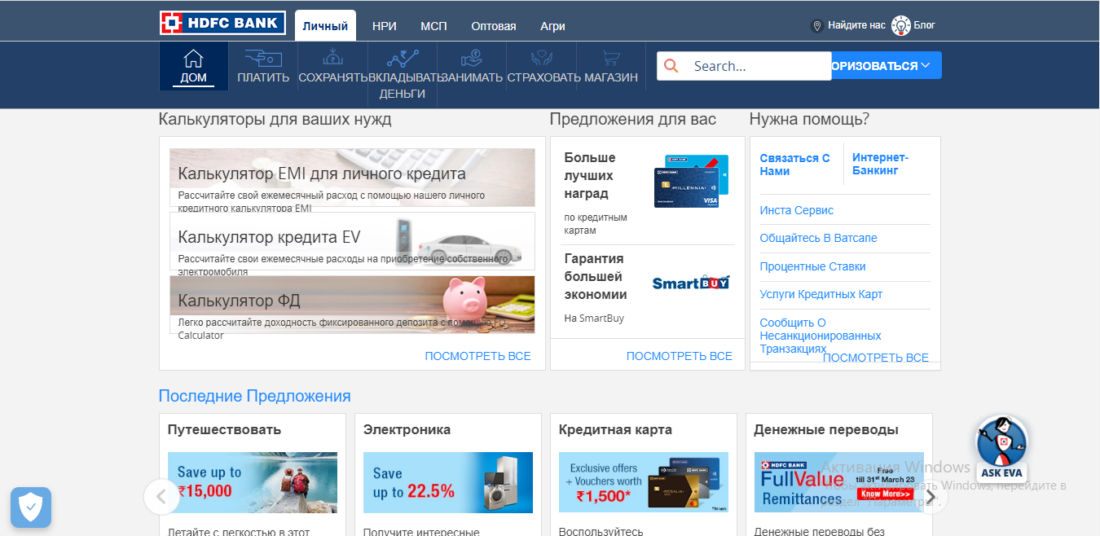Open the ПЛАТИТЬ pay menu icon
The width and height of the screenshot is (1100, 536).
pyautogui.click(x=263, y=58)
